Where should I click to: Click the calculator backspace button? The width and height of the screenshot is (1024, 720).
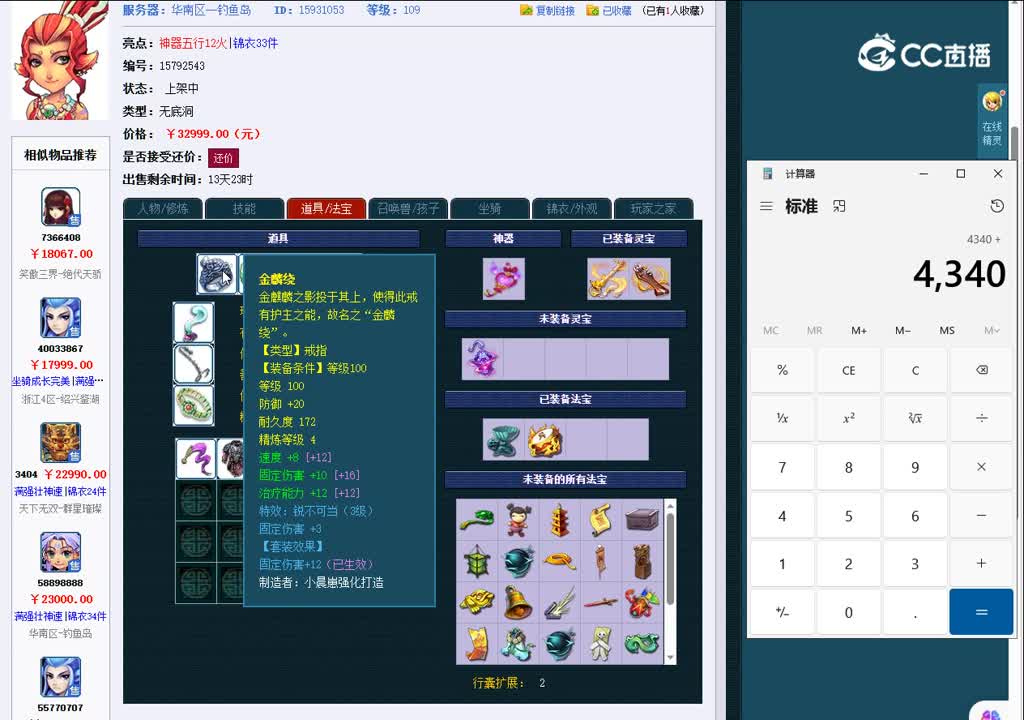coord(982,370)
